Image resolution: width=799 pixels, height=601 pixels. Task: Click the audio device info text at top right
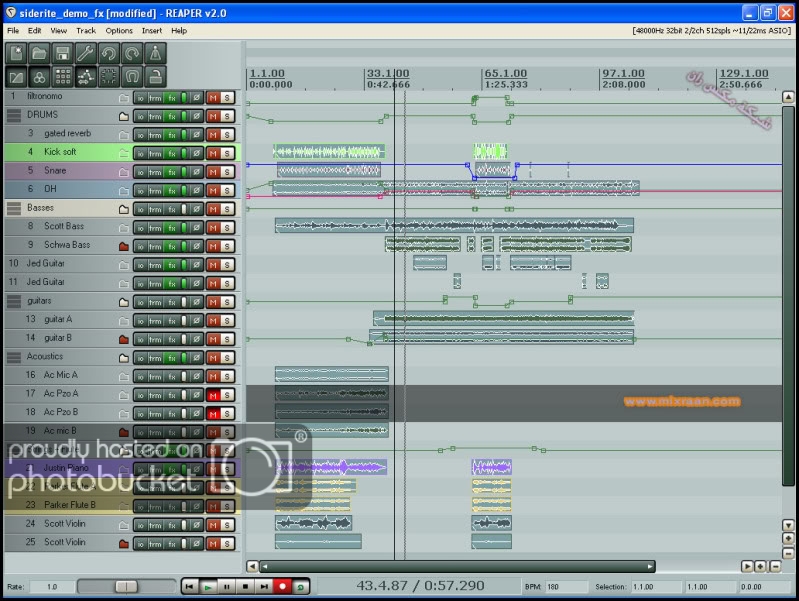point(711,31)
